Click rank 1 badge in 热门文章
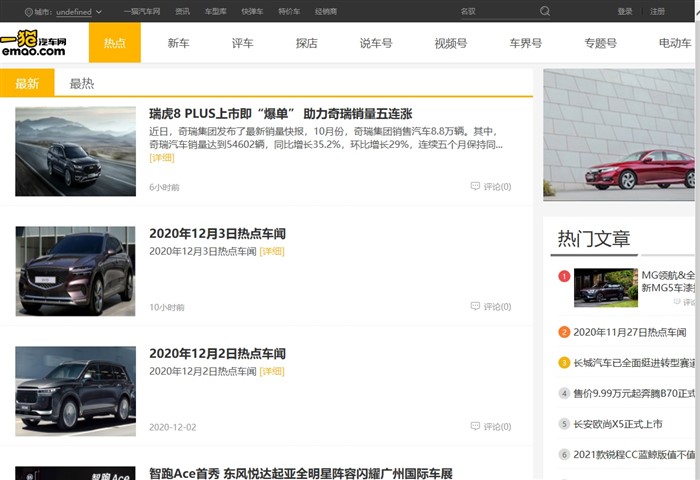The height and width of the screenshot is (480, 700). (x=564, y=276)
